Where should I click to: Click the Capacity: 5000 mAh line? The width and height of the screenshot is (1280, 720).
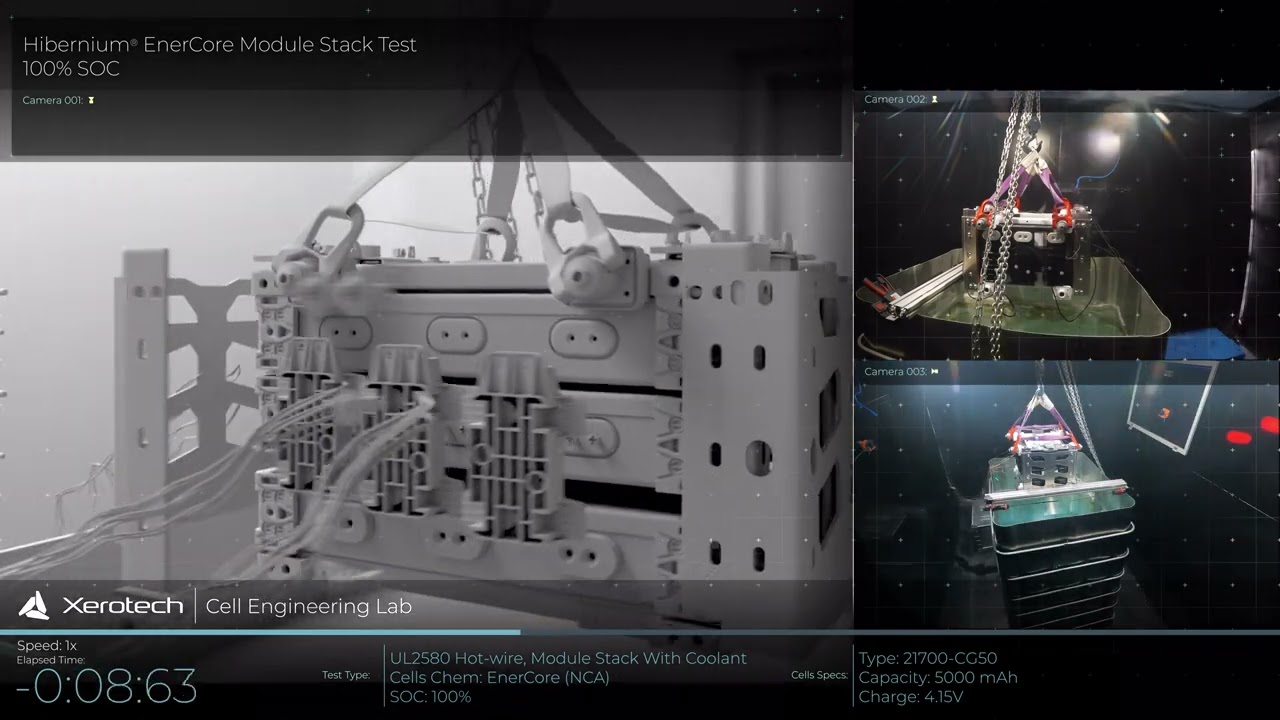pyautogui.click(x=938, y=677)
